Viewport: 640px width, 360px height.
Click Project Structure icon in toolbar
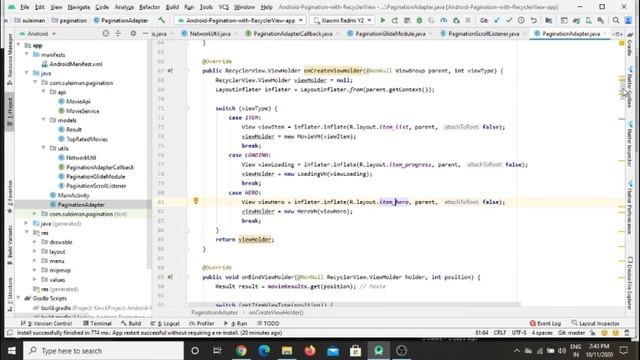(x=549, y=20)
